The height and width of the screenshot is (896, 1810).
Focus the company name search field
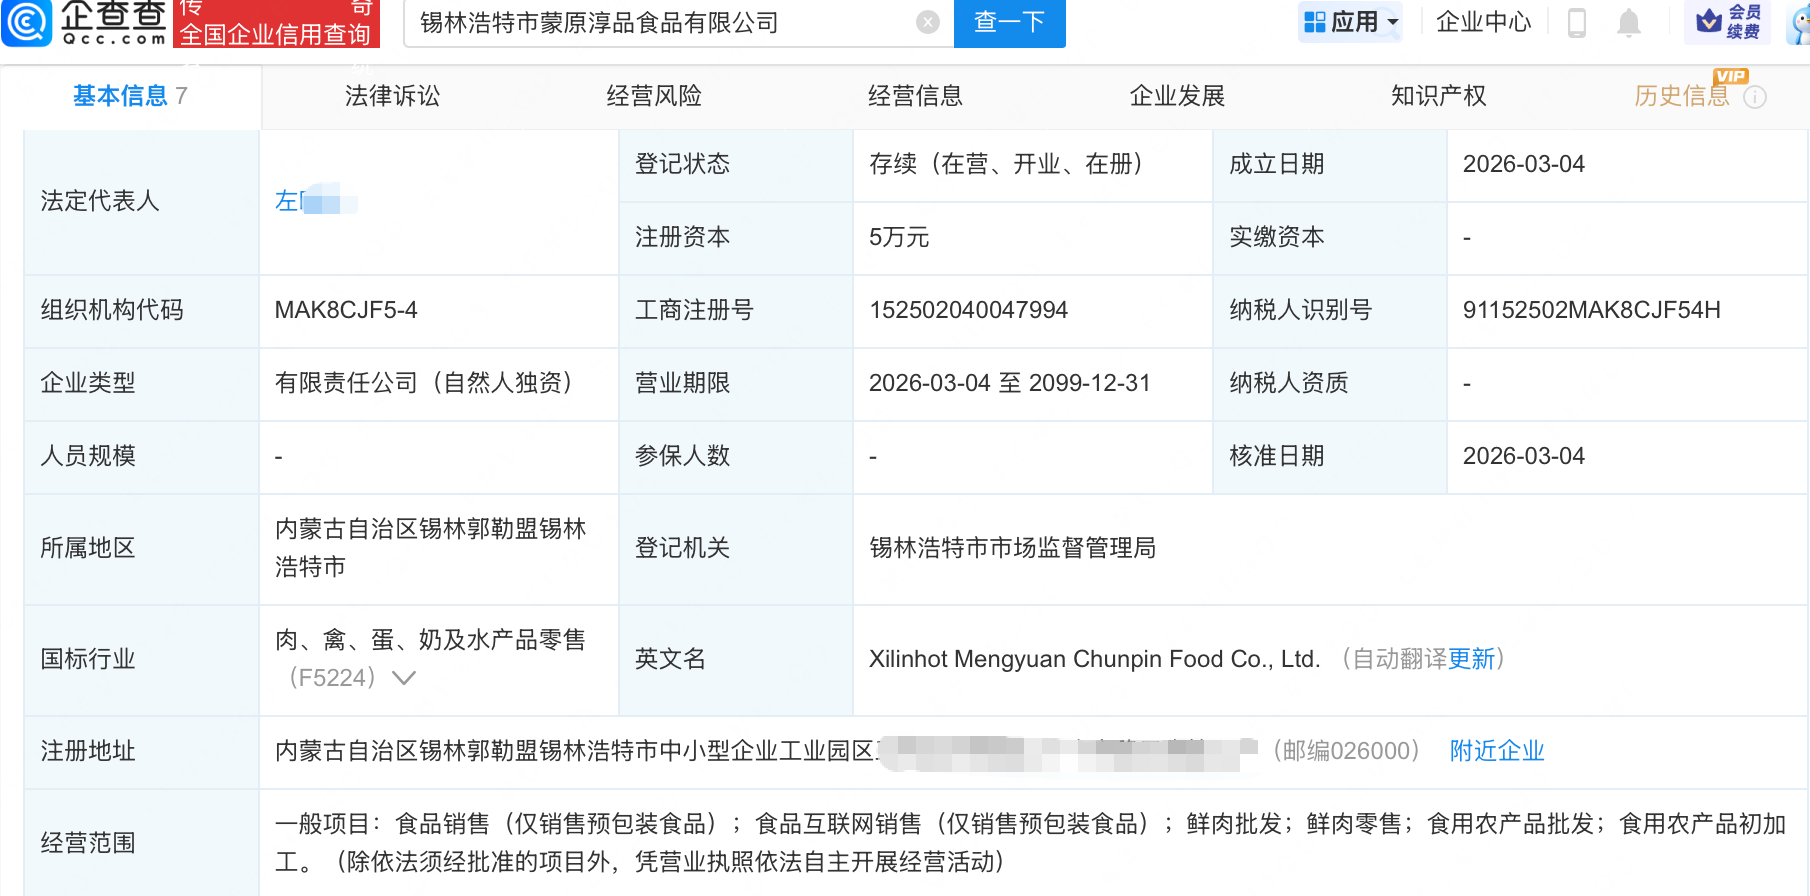tap(660, 23)
